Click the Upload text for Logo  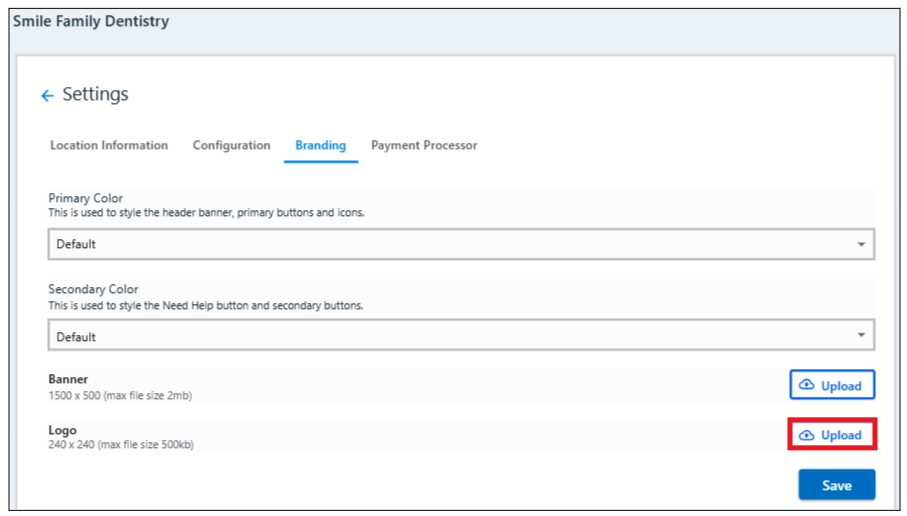841,435
